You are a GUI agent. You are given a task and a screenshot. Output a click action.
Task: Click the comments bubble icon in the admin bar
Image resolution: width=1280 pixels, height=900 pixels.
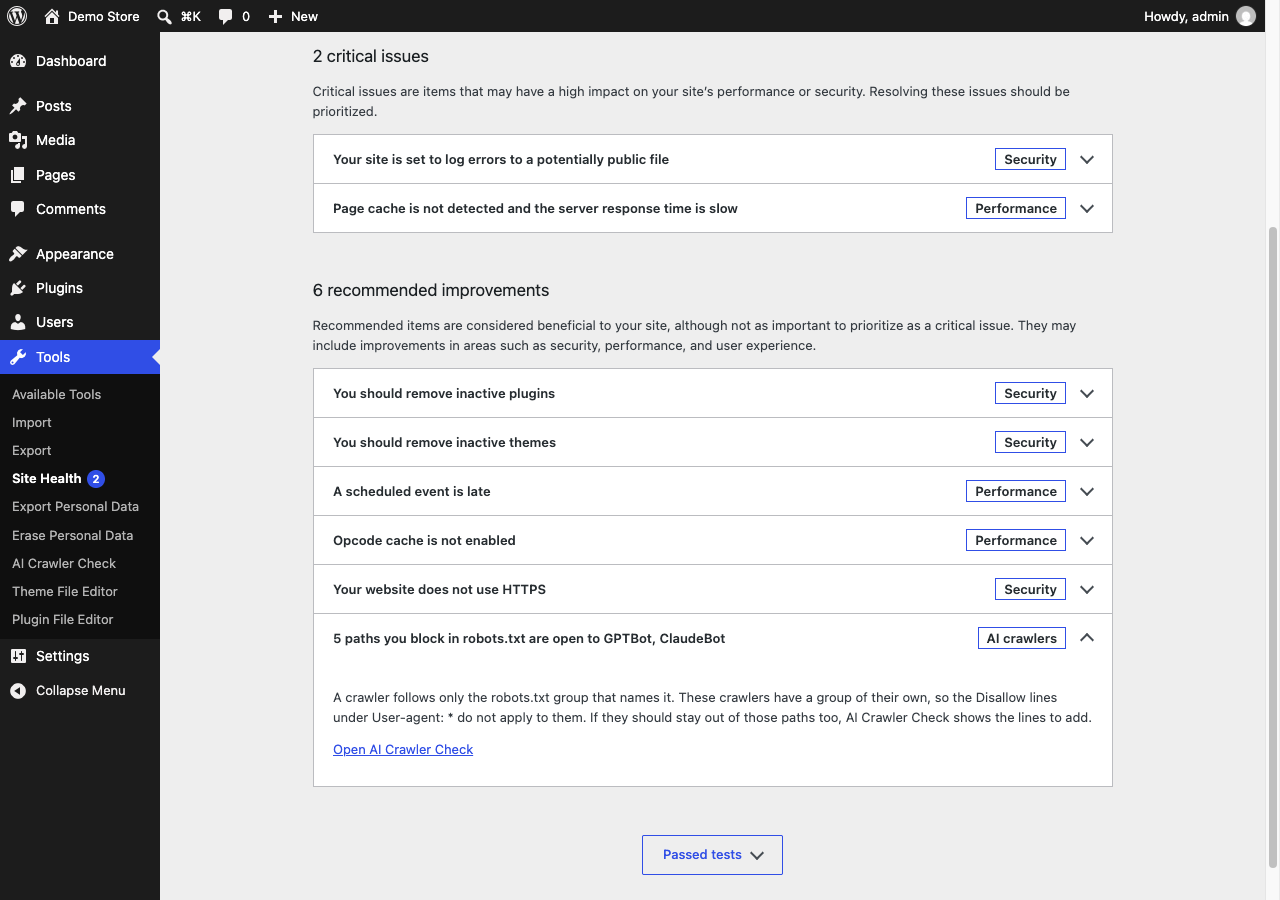(x=226, y=16)
